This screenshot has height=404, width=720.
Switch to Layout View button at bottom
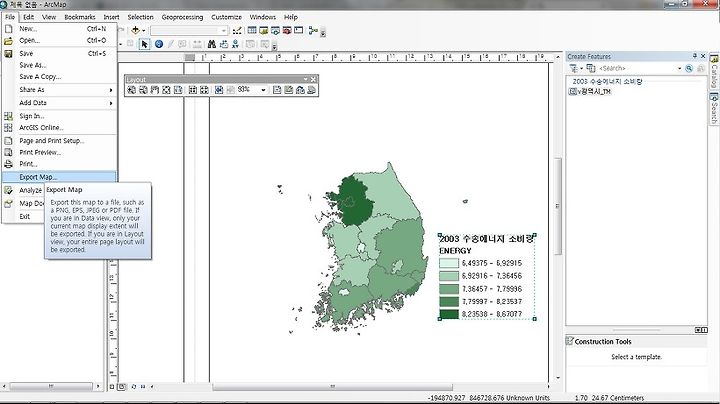(122, 387)
